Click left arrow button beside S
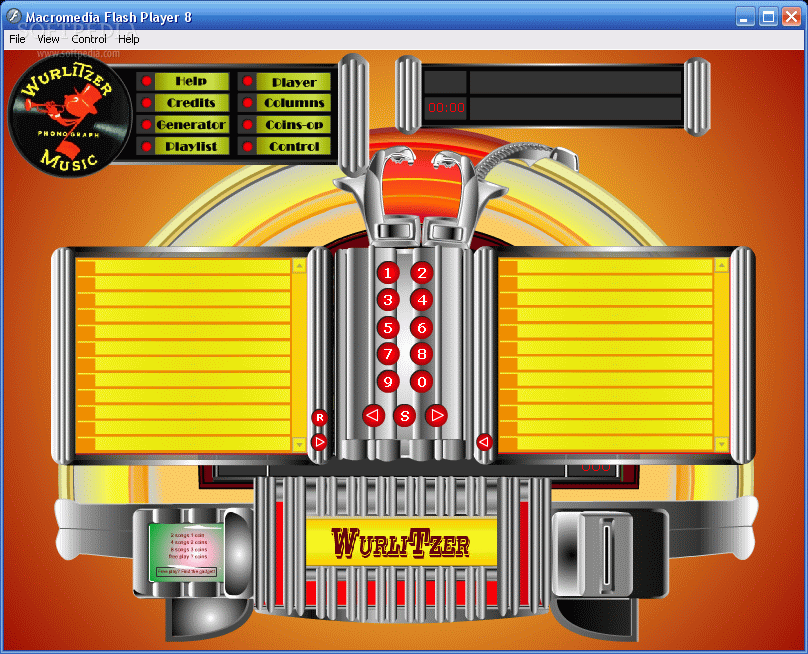 click(374, 415)
